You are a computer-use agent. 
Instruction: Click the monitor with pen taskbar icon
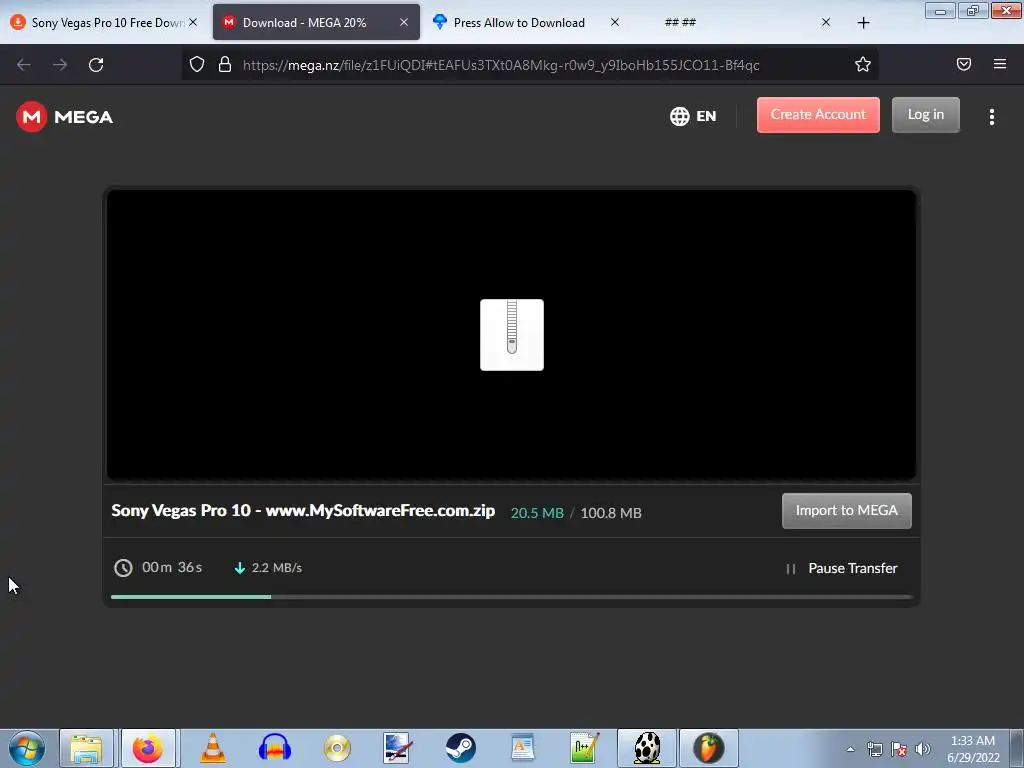coord(398,748)
